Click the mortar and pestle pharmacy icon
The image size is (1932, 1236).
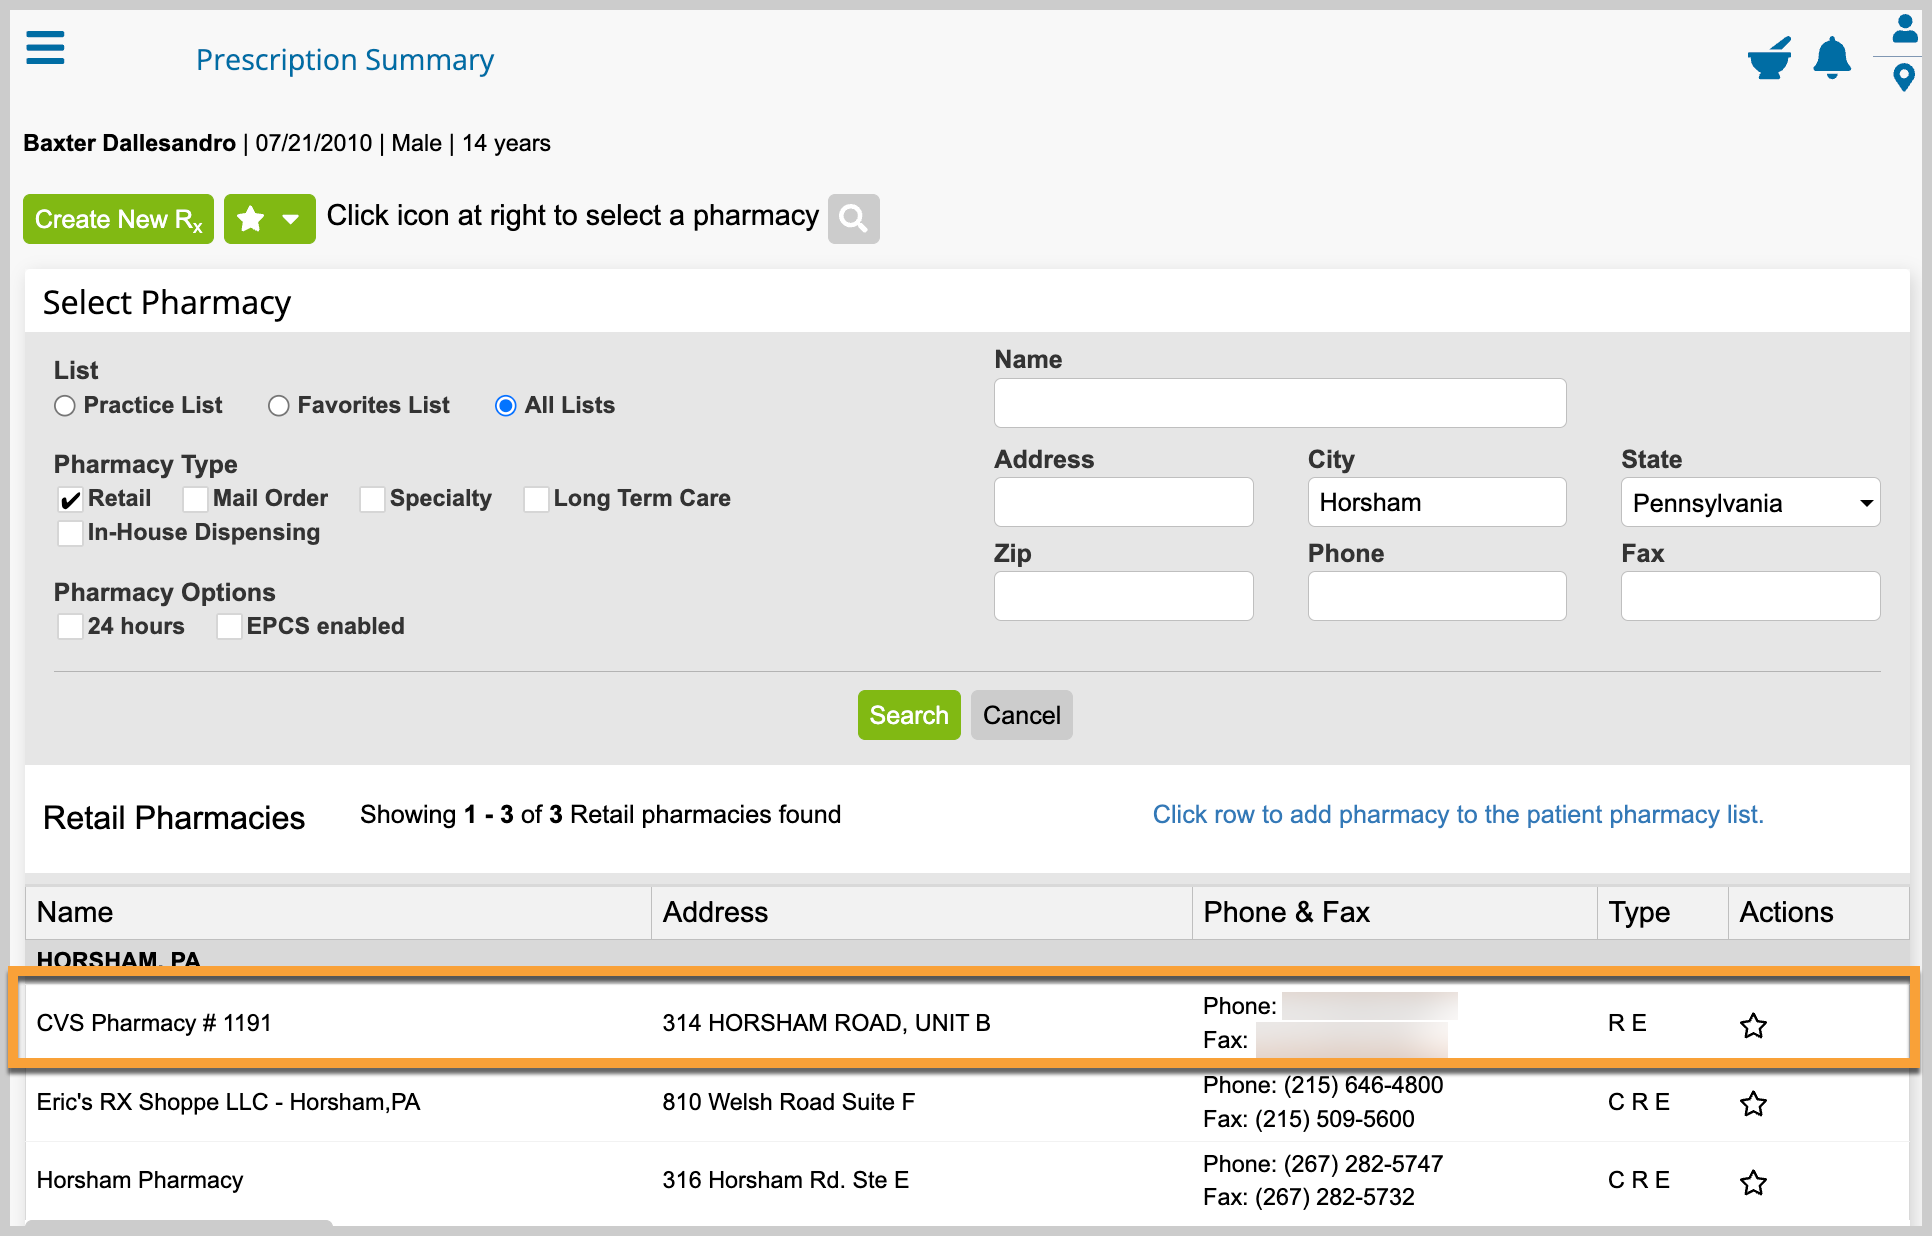point(1769,58)
